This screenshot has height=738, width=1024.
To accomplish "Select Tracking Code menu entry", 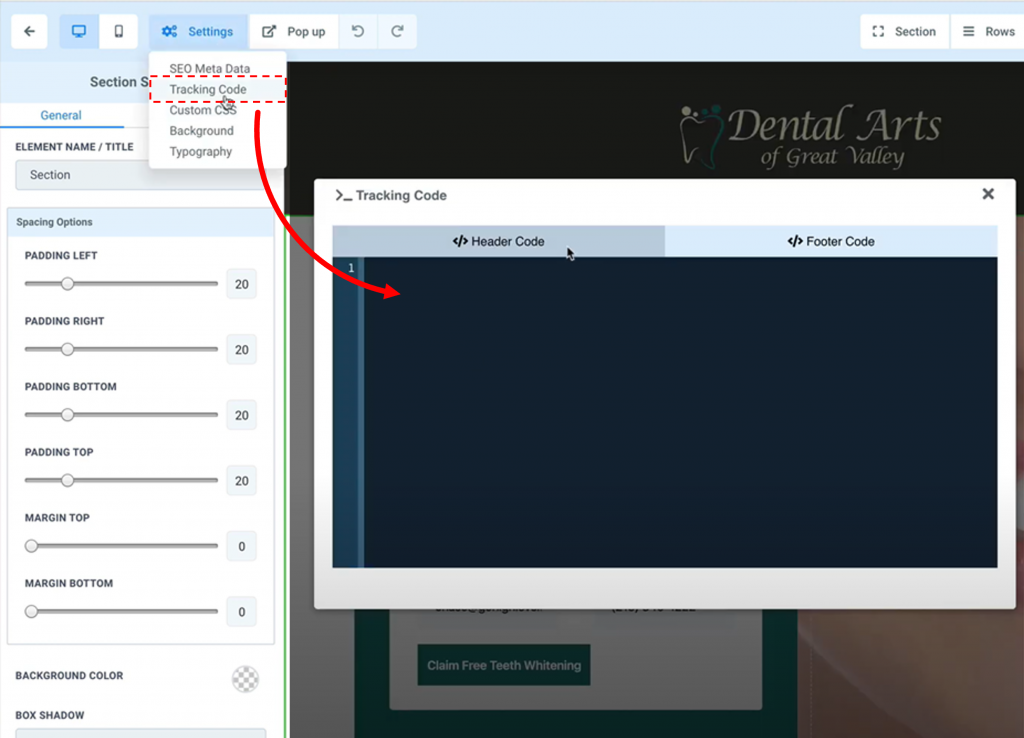I will [218, 89].
